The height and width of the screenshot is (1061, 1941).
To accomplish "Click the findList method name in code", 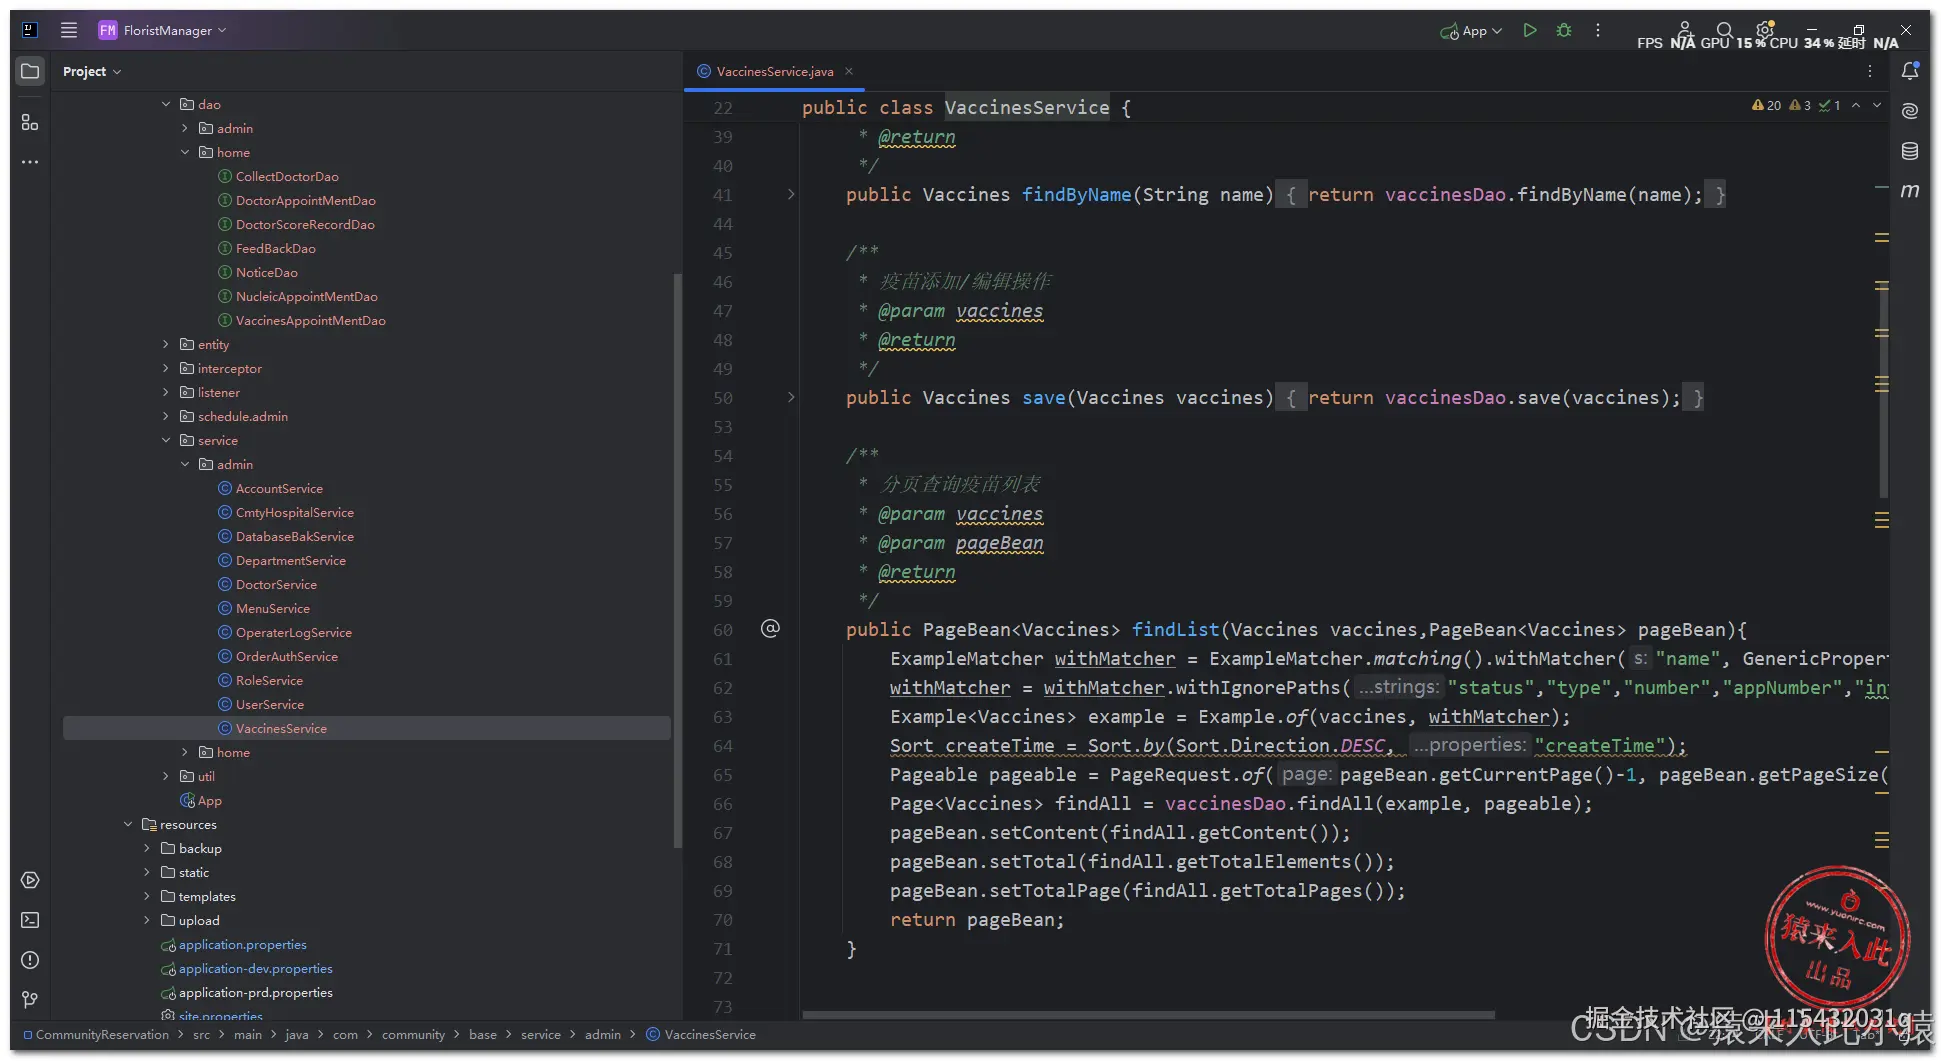I will pyautogui.click(x=1175, y=629).
